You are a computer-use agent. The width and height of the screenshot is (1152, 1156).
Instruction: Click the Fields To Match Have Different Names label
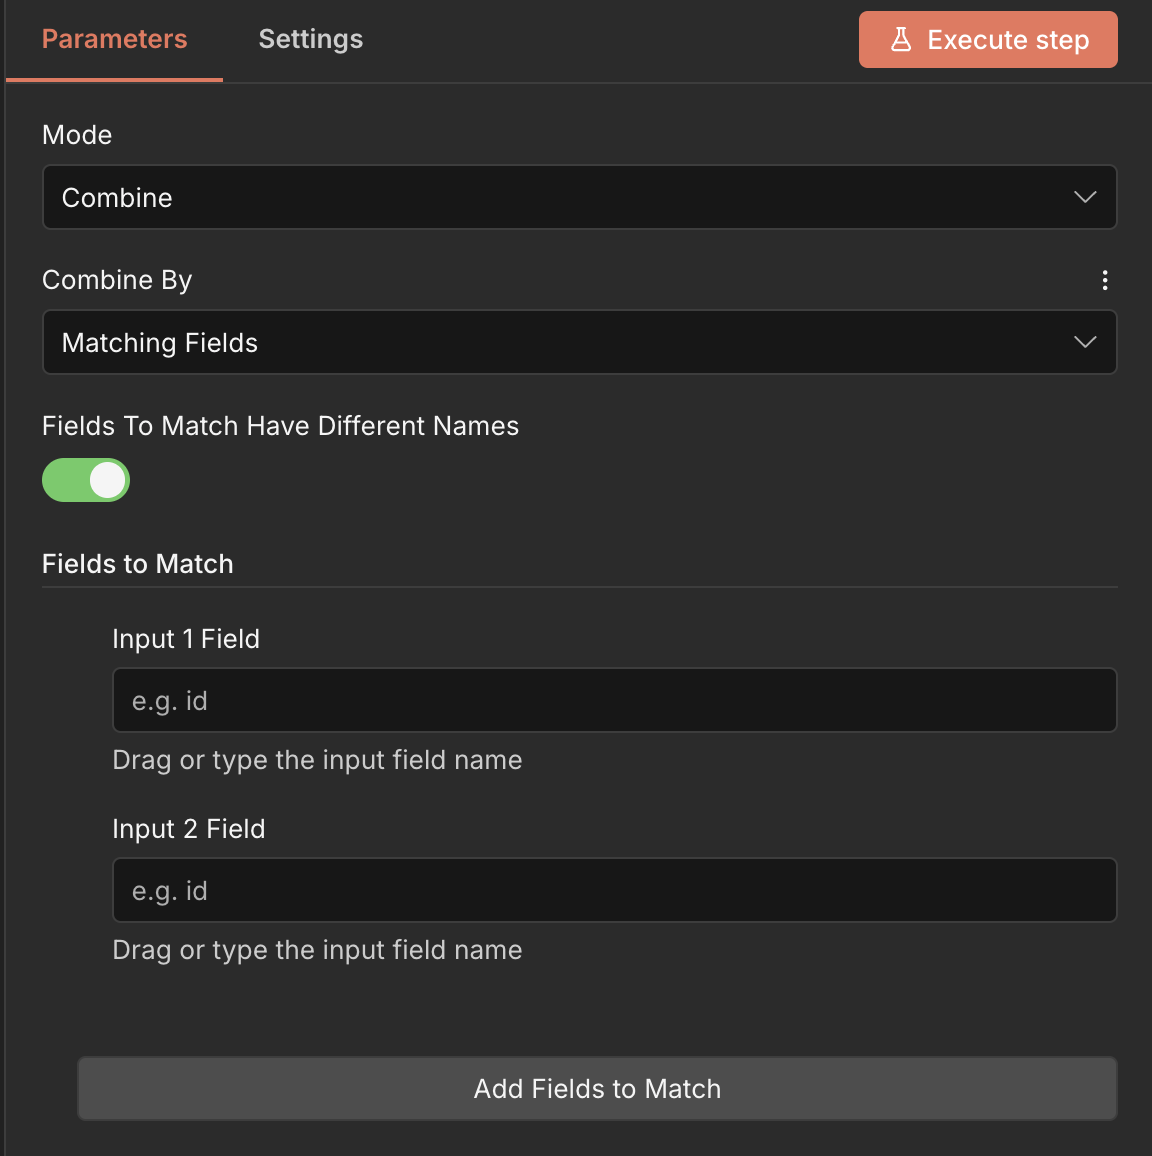coord(280,426)
